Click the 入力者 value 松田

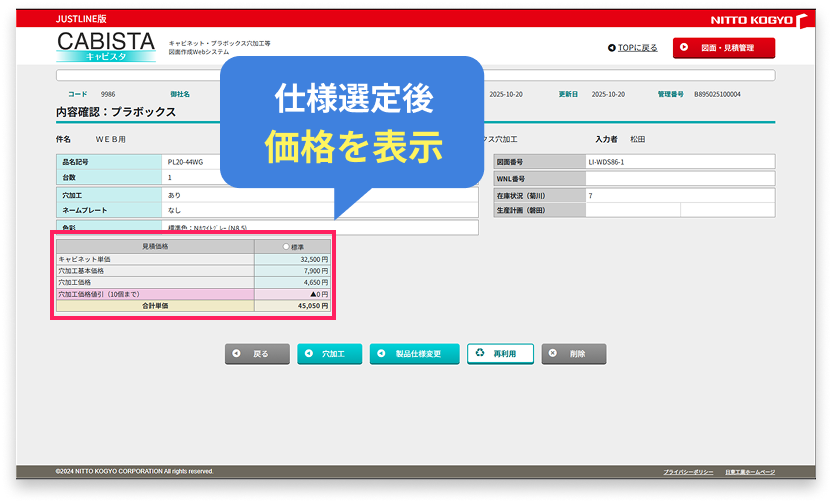pyautogui.click(x=637, y=140)
